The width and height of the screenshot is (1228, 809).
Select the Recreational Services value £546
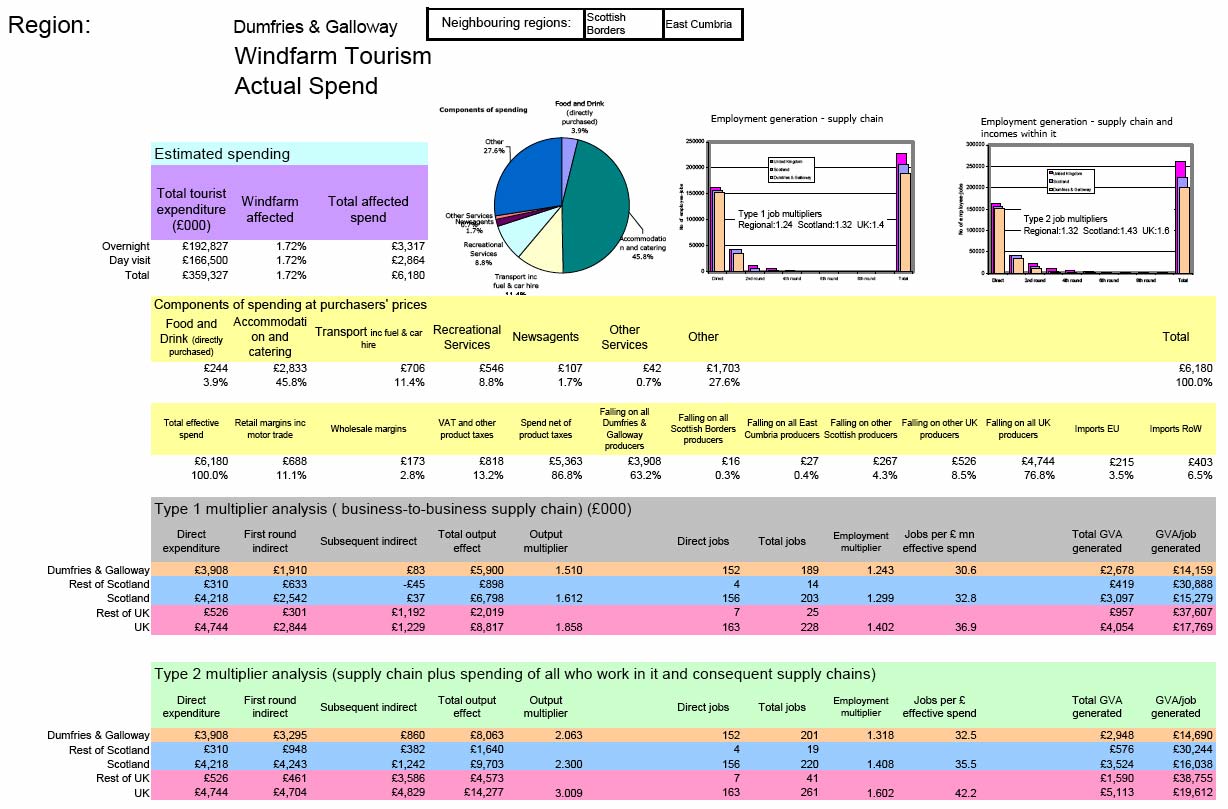point(491,368)
